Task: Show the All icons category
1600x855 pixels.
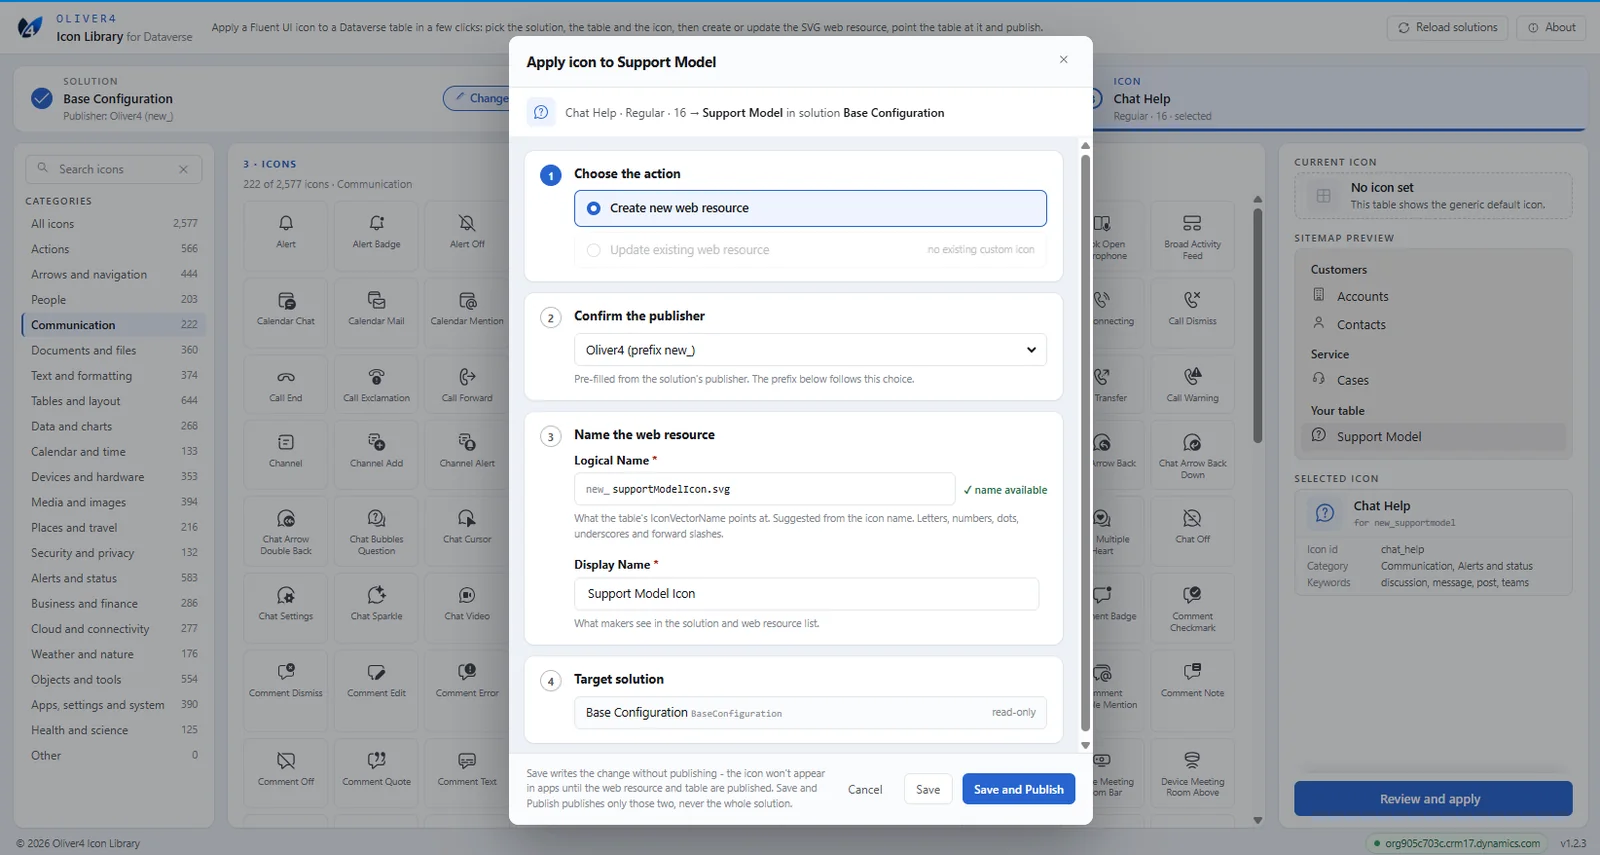Action: pos(114,224)
